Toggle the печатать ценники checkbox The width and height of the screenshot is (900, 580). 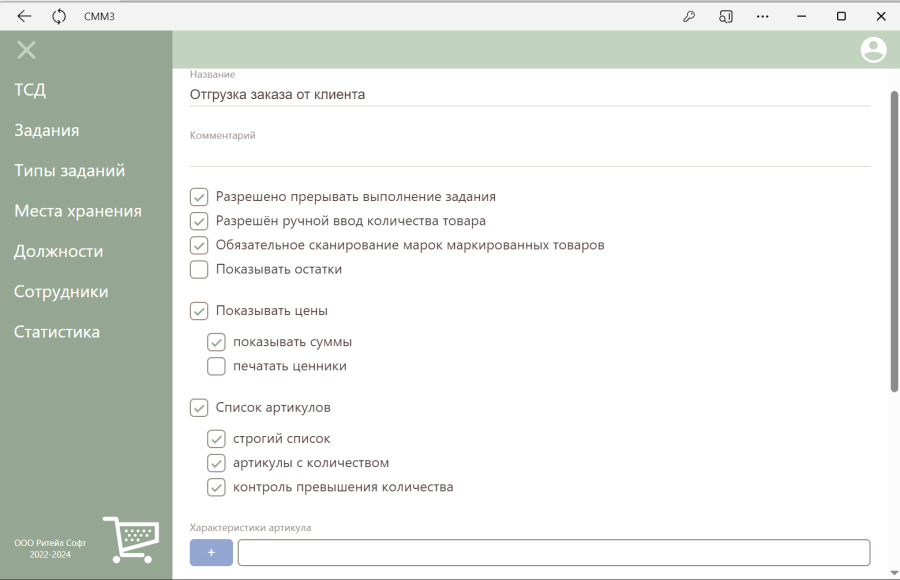(x=216, y=366)
